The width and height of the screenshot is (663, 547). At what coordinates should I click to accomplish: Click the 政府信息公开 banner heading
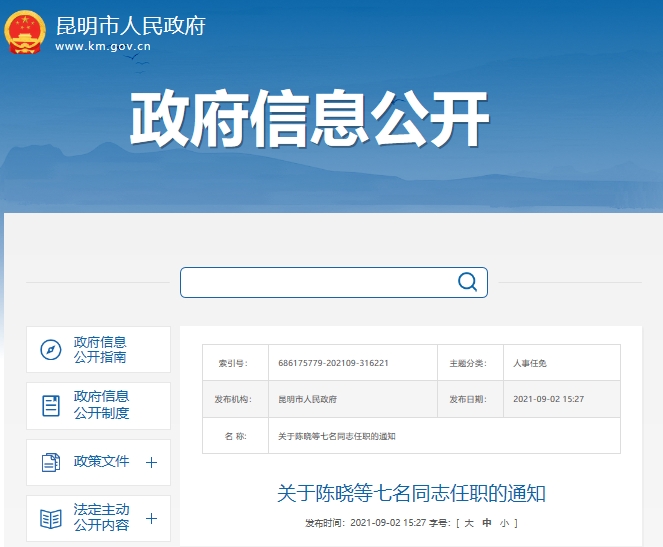click(310, 120)
